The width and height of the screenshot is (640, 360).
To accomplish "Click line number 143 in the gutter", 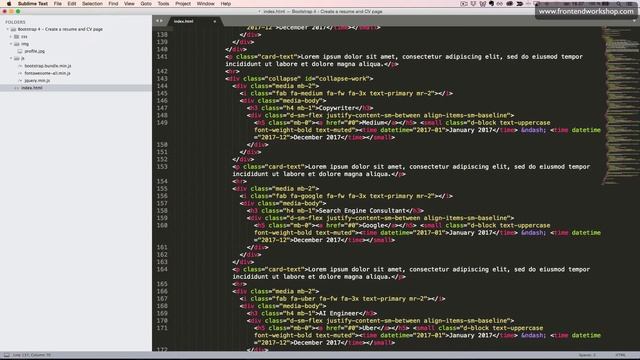I will (162, 79).
